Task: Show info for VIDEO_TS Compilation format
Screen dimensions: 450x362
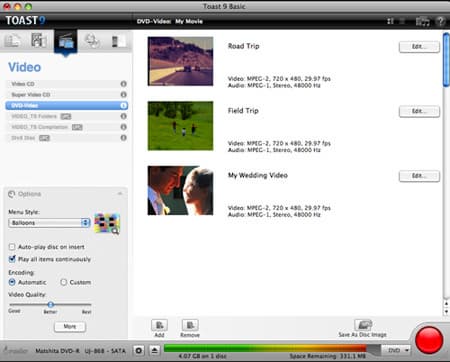Action: point(123,127)
